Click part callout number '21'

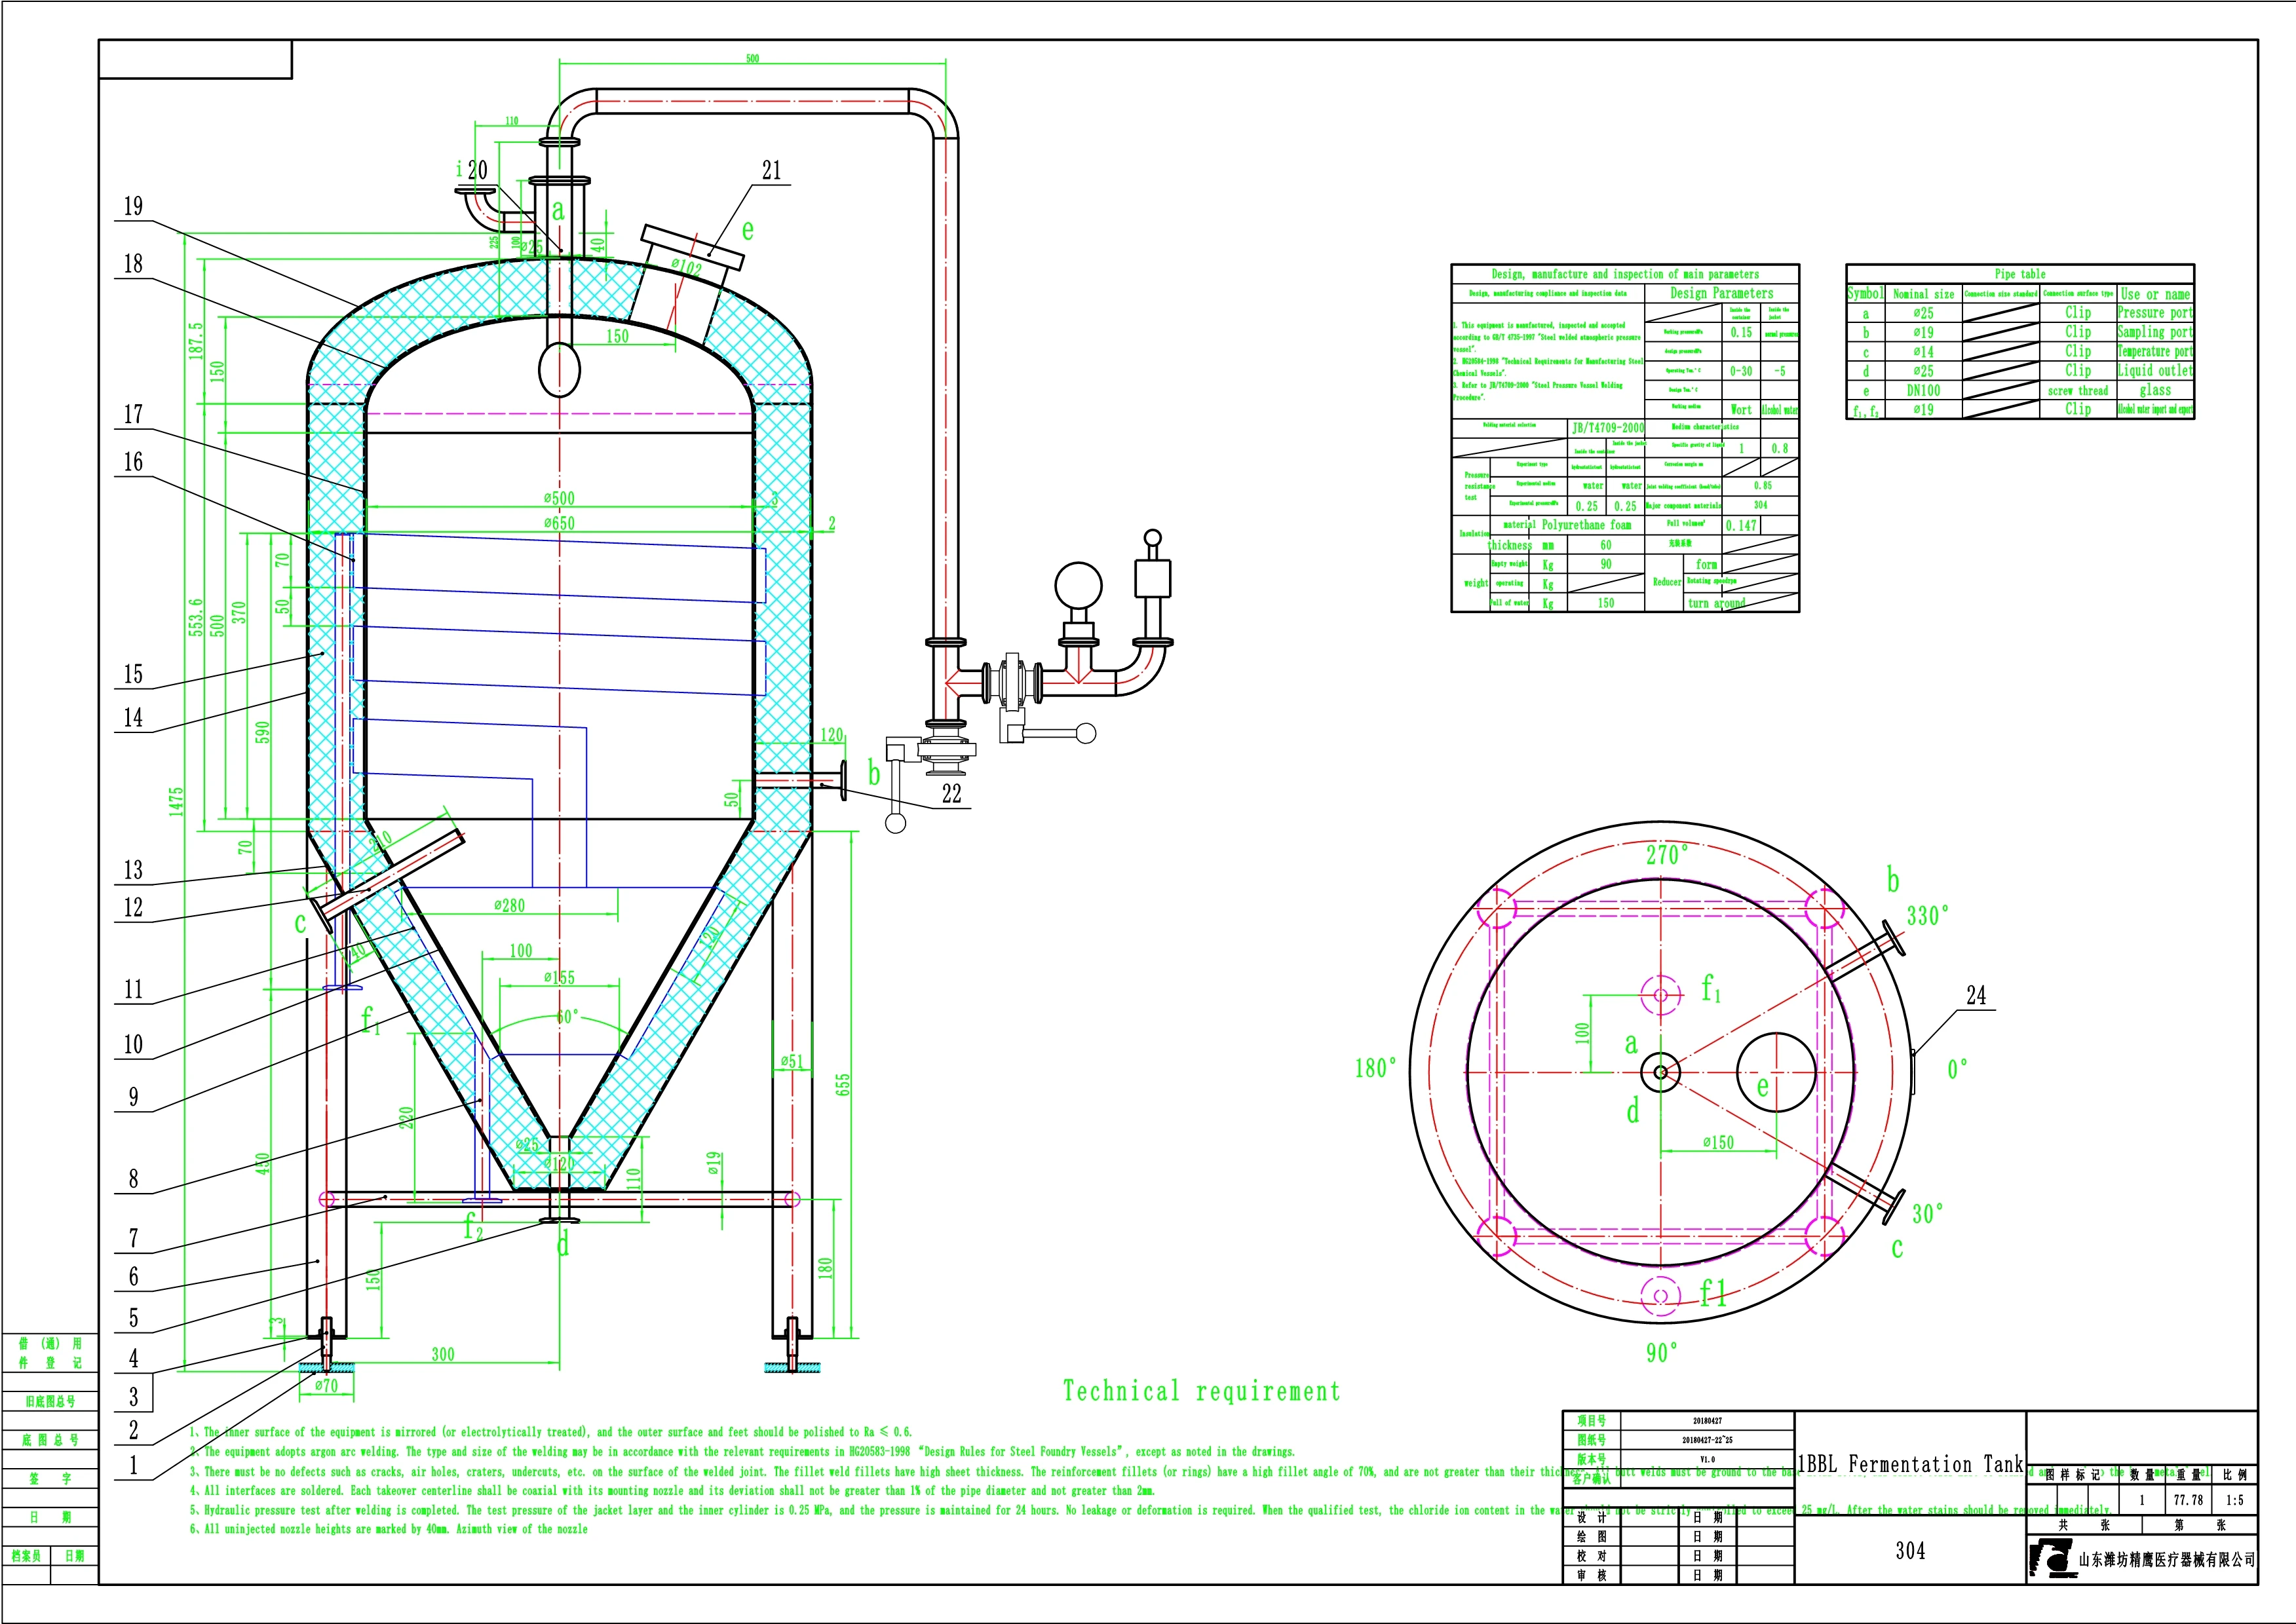[771, 171]
